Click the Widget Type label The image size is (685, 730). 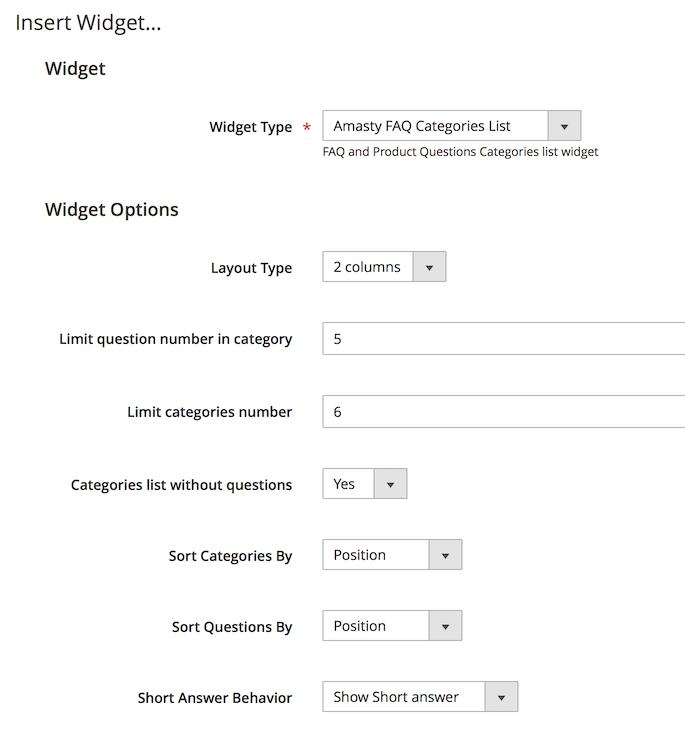coord(251,127)
